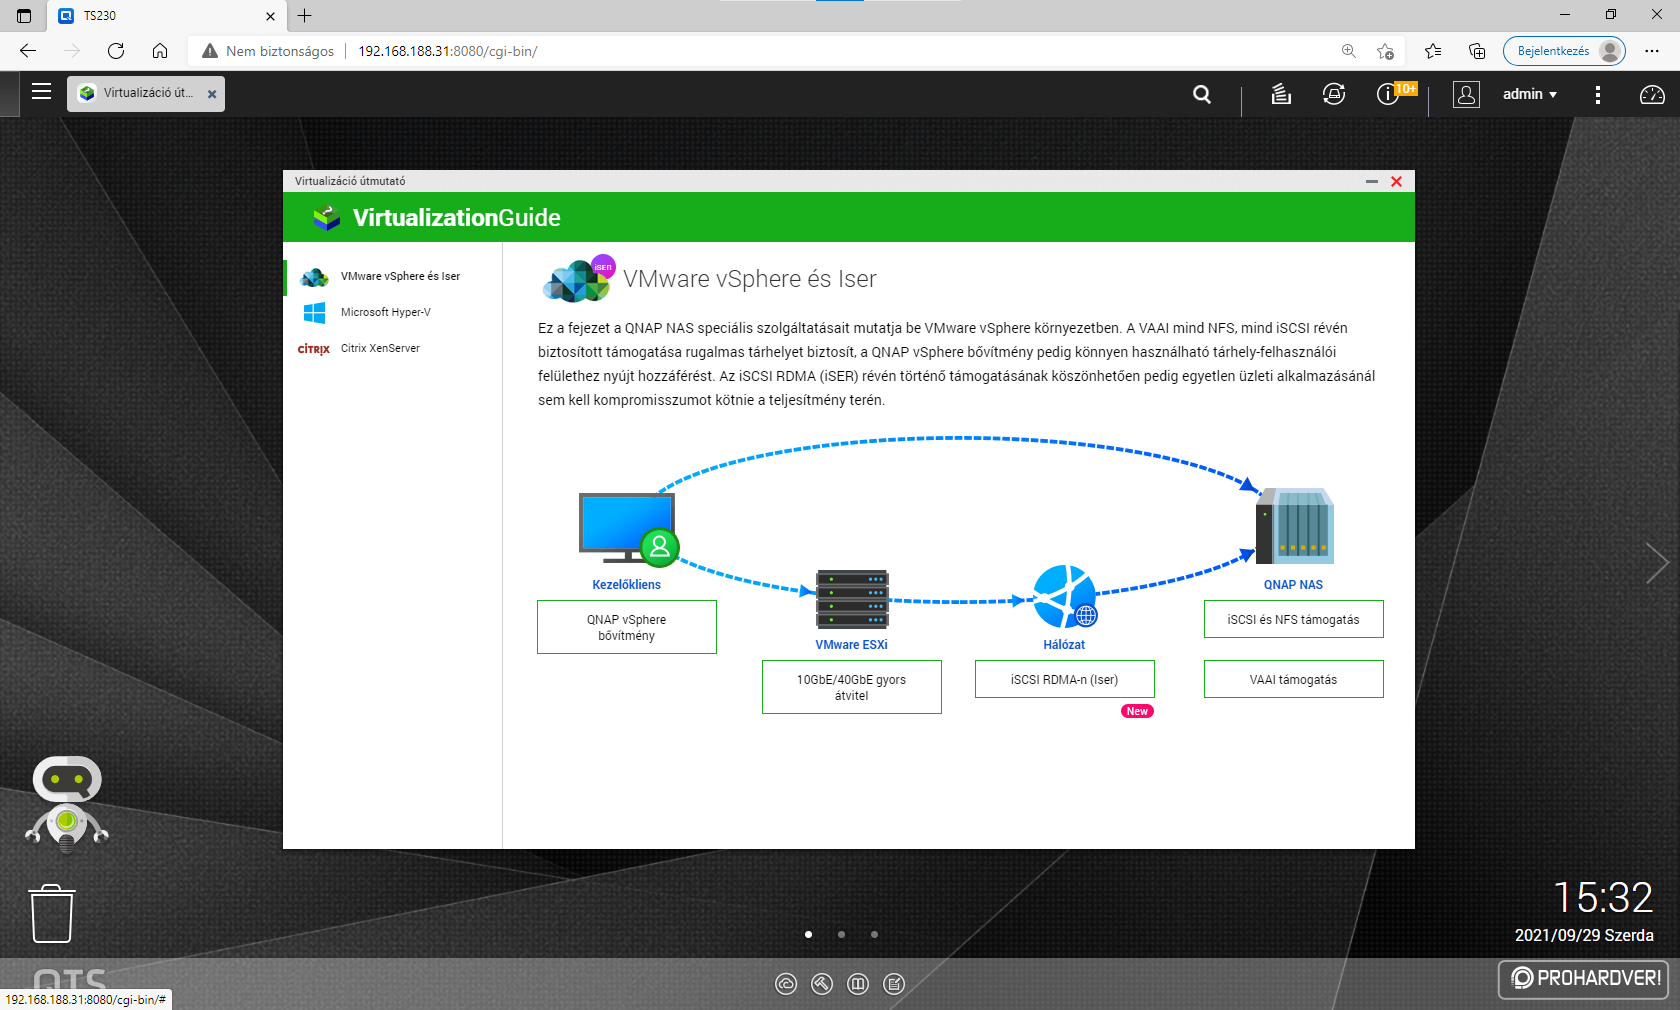Open the Qboost robot assistant

67,804
